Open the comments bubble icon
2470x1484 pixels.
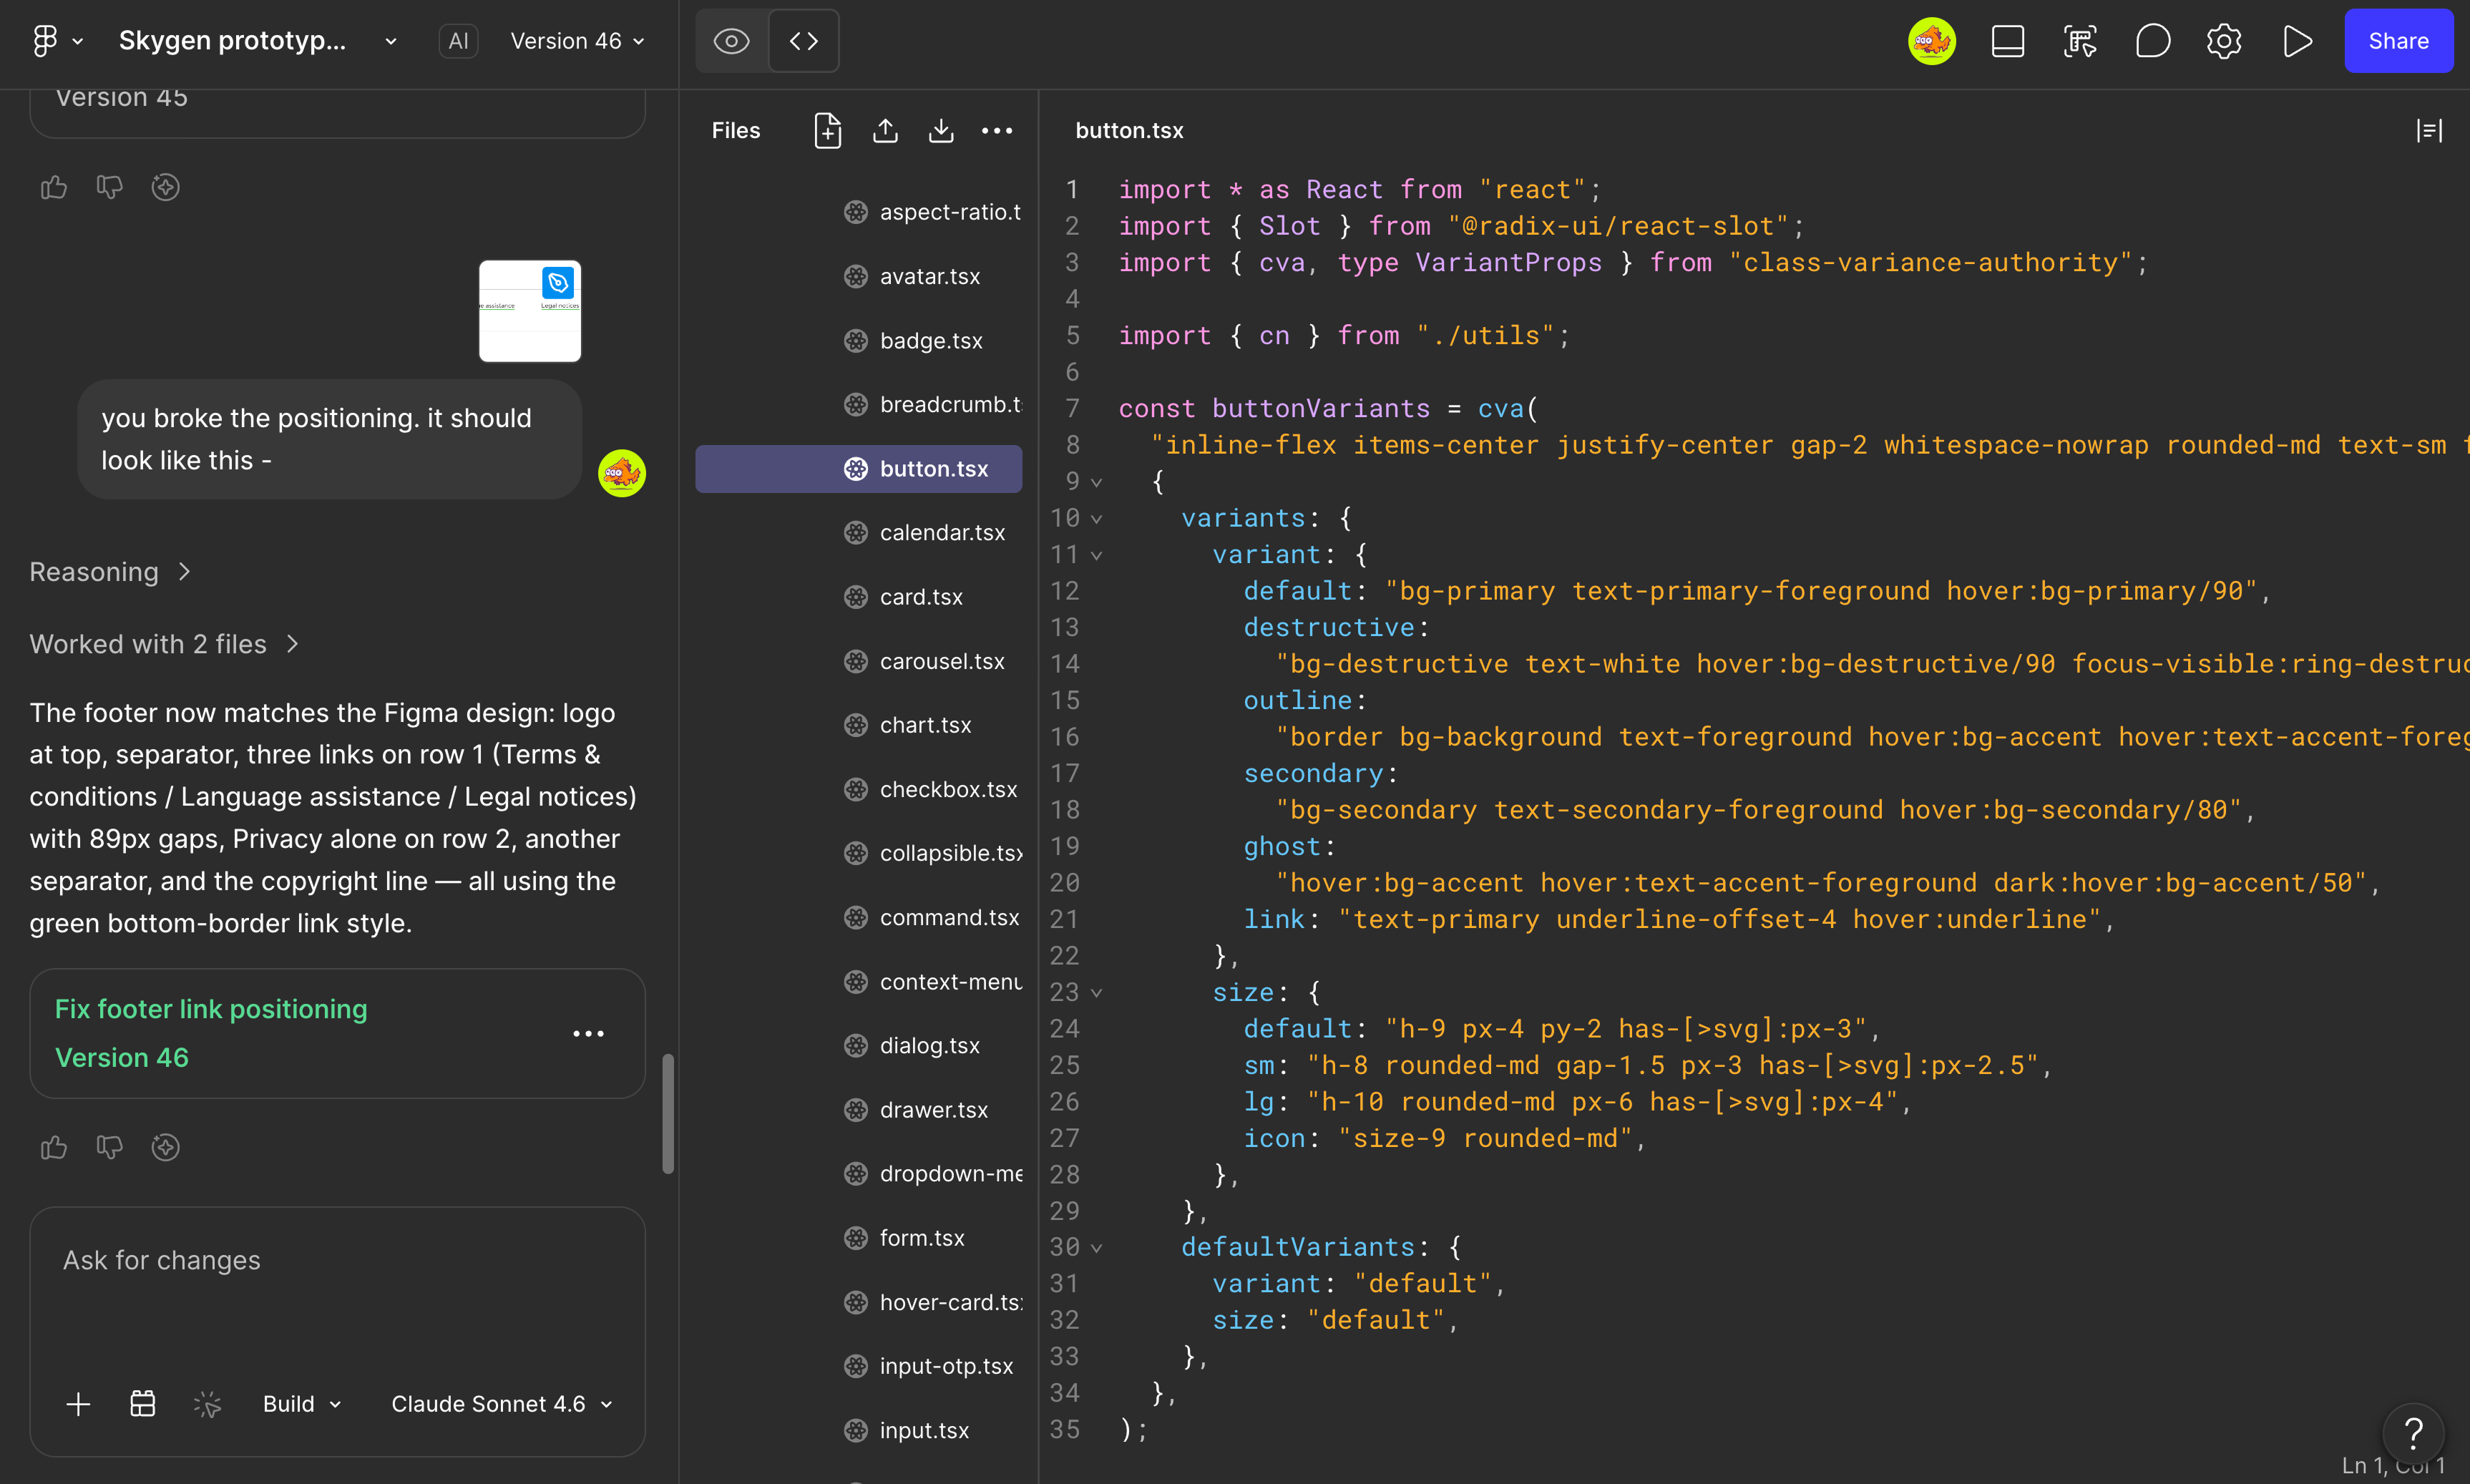[2153, 41]
